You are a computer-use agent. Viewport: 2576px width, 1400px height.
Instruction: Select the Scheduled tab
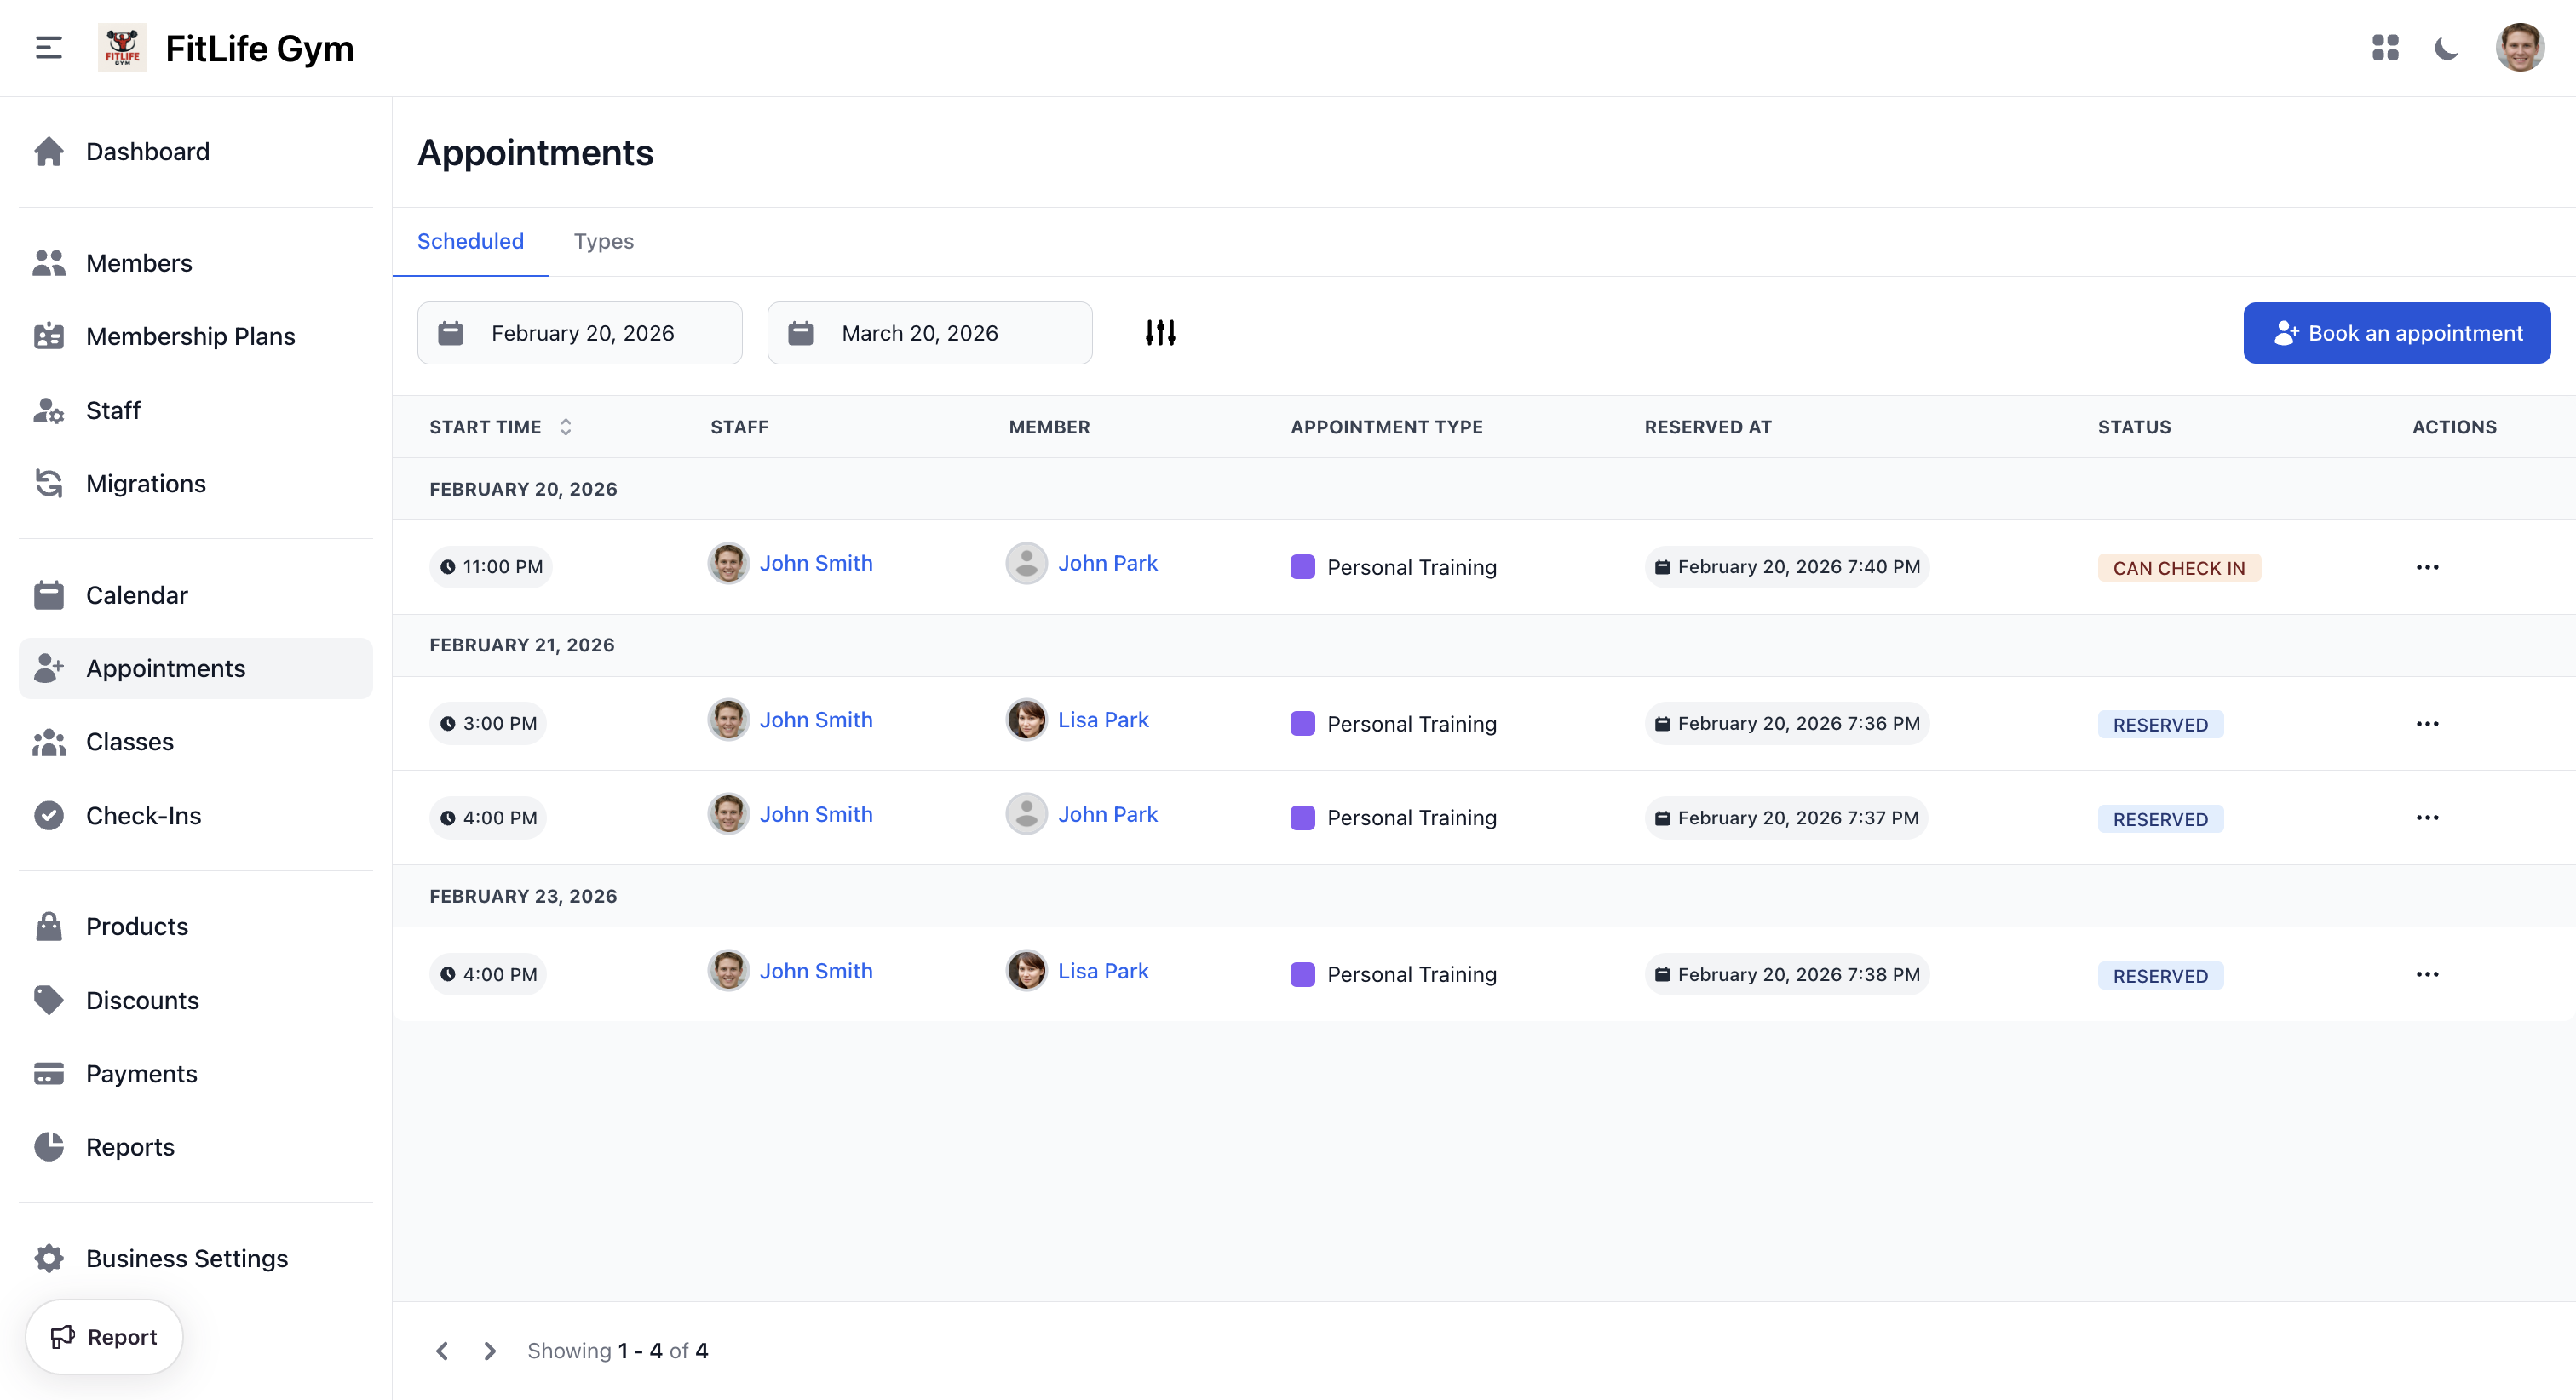(x=470, y=241)
